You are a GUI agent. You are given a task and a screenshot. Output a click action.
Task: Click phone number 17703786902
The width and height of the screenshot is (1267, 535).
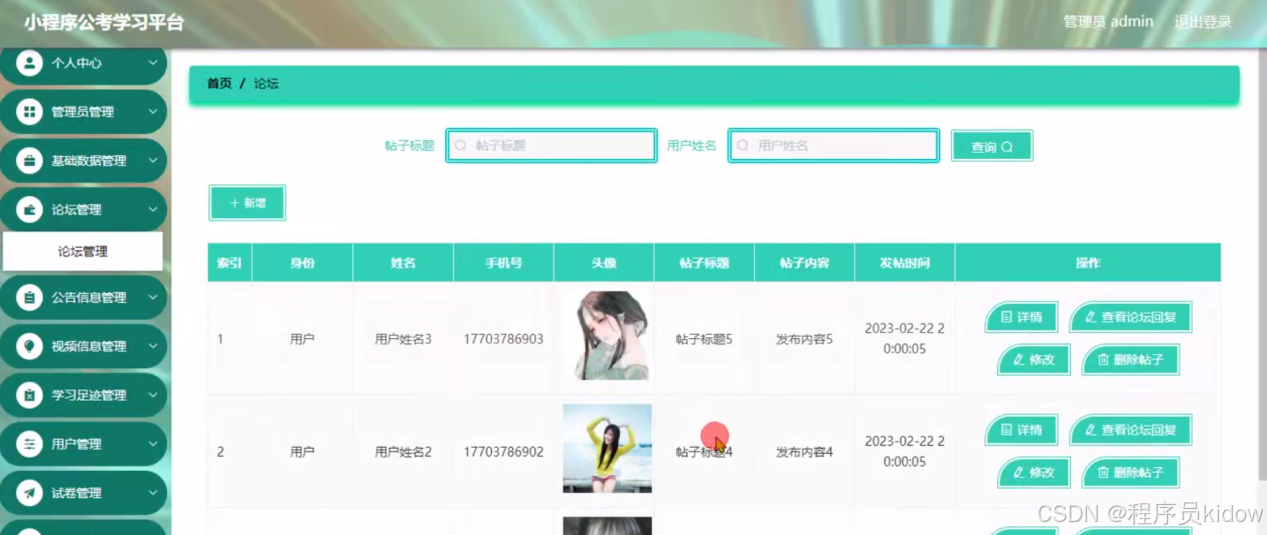pyautogui.click(x=503, y=452)
